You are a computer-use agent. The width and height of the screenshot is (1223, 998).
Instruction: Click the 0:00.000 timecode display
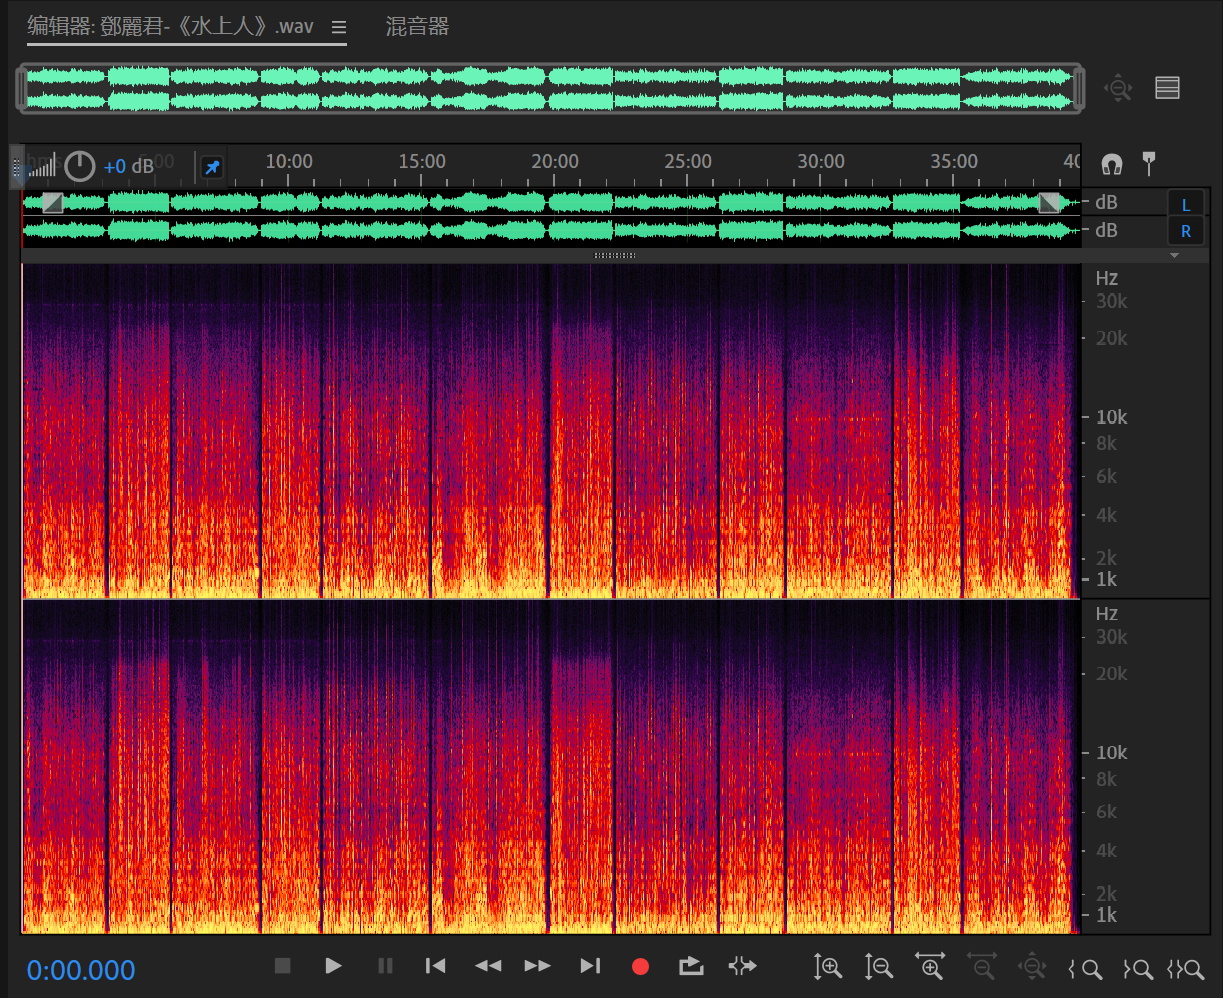[81, 970]
